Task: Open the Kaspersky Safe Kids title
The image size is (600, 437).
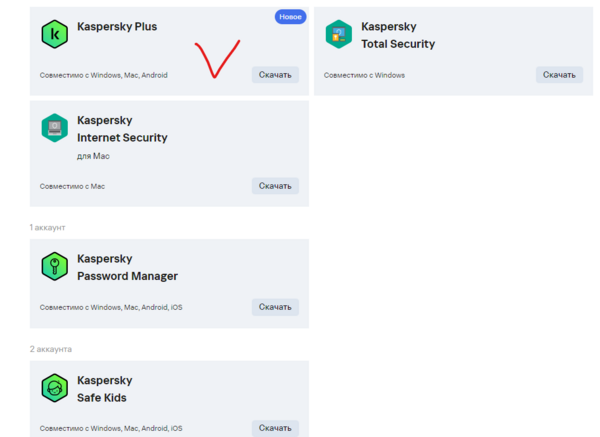Action: [x=104, y=389]
